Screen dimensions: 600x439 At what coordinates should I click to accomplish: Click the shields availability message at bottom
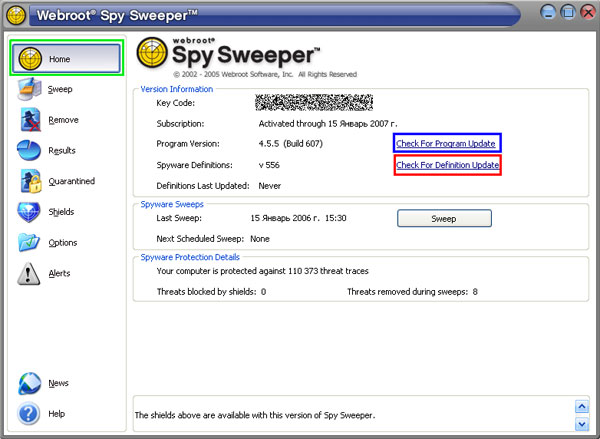pos(255,415)
